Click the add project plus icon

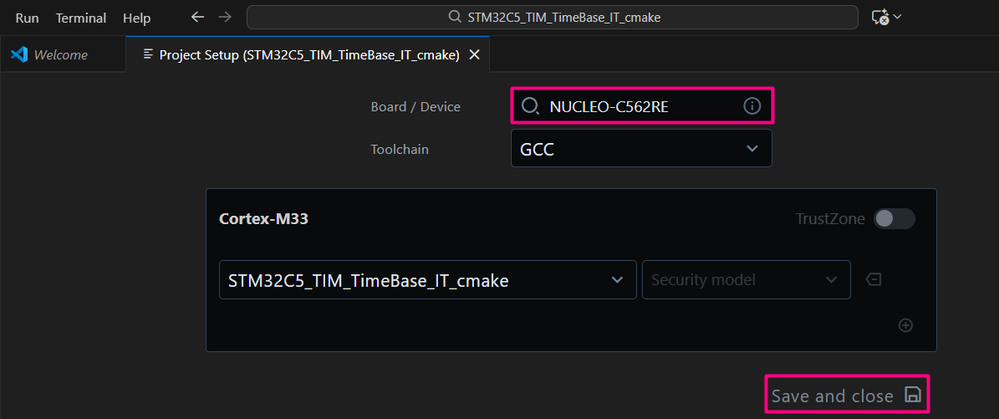[x=905, y=325]
